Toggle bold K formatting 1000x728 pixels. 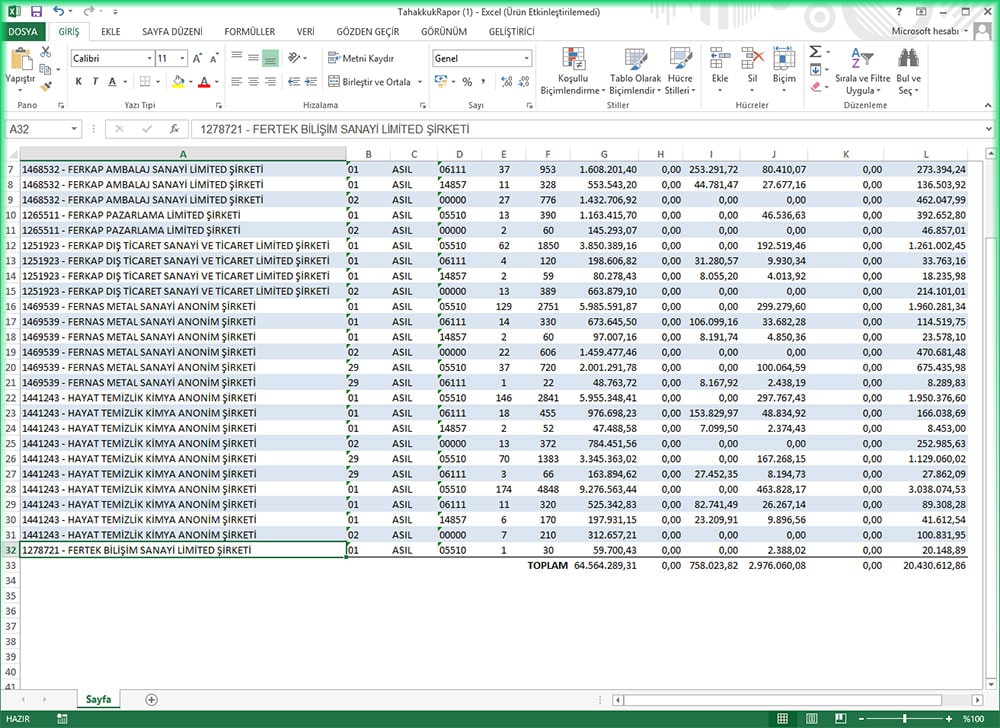[x=78, y=82]
